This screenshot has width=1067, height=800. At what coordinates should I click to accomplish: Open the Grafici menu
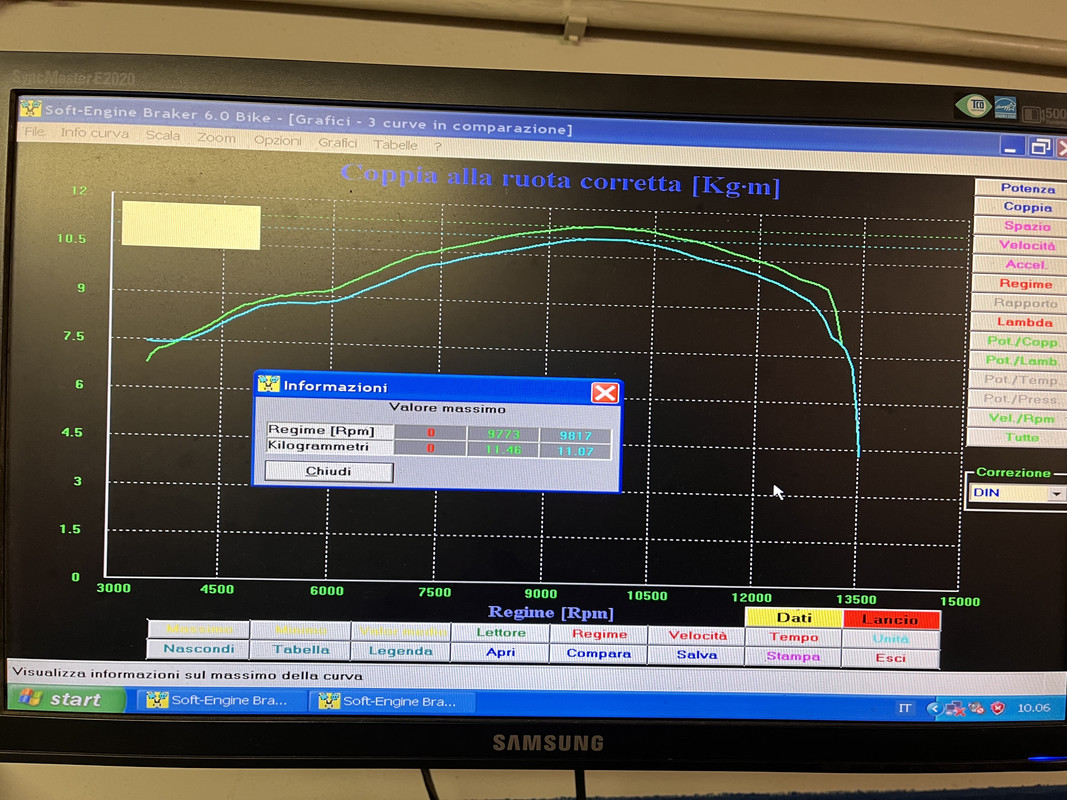pos(338,142)
